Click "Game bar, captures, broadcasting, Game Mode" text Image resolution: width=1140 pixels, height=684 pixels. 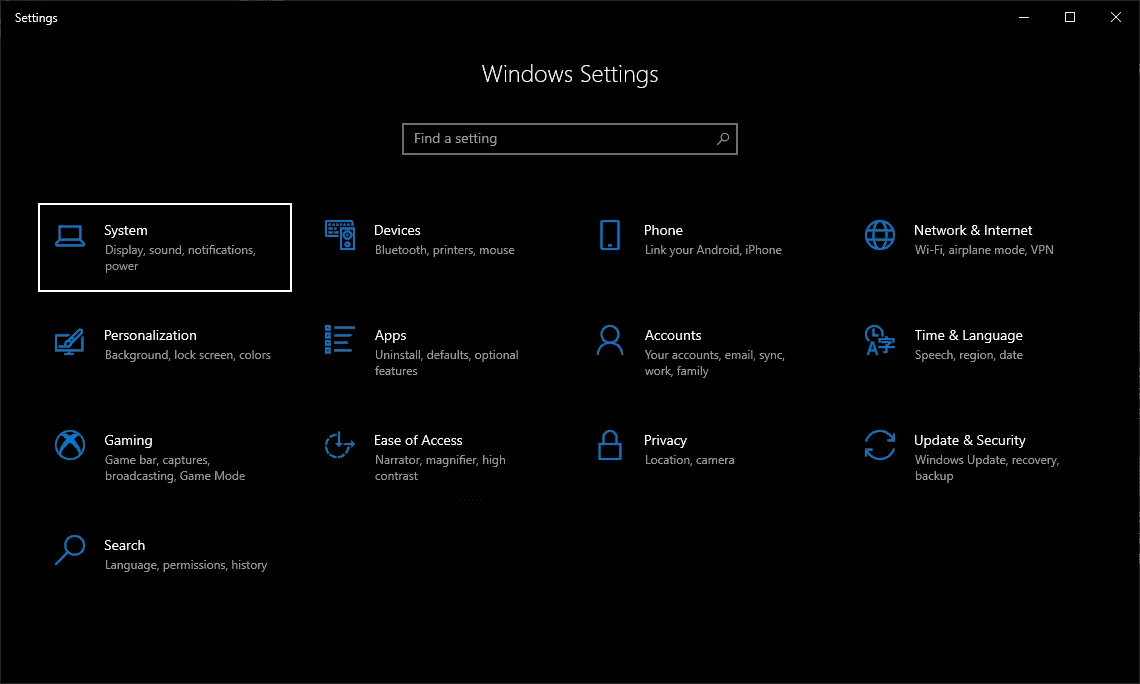[x=175, y=468]
